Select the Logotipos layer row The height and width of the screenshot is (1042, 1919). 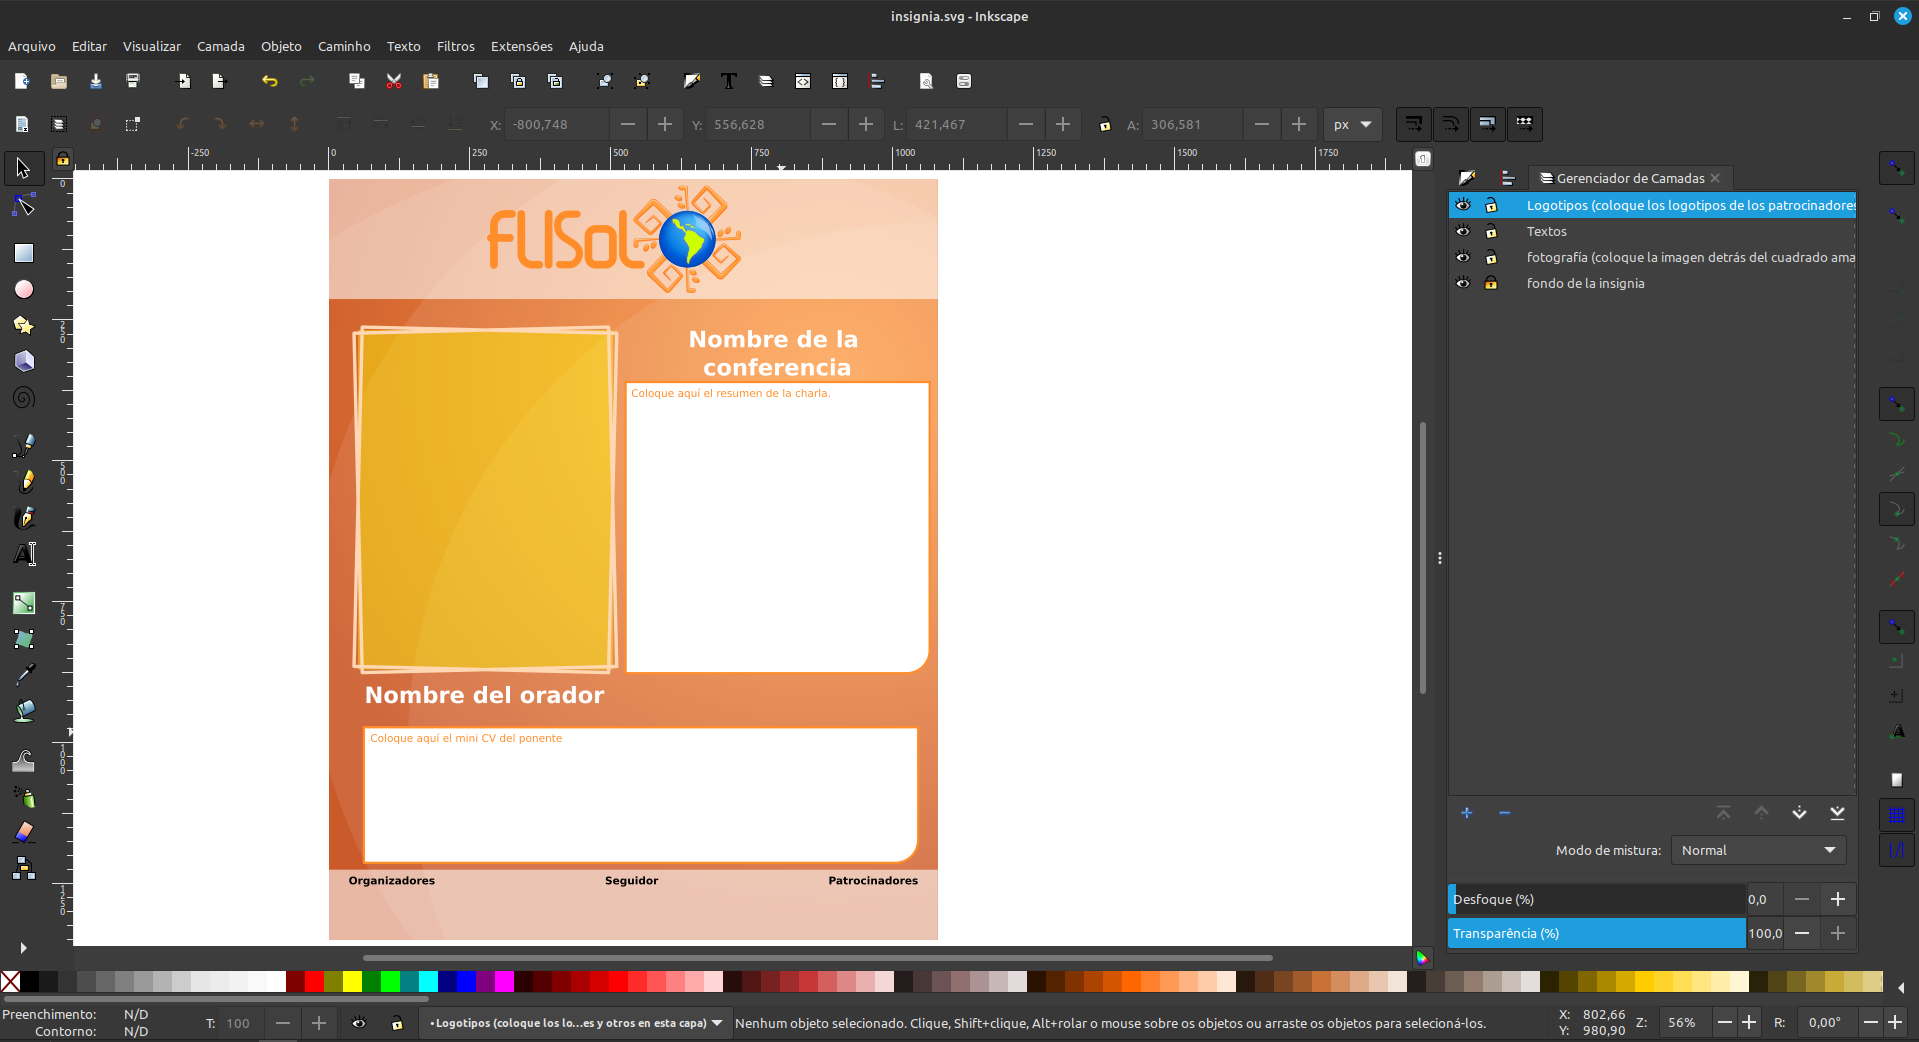coord(1688,205)
